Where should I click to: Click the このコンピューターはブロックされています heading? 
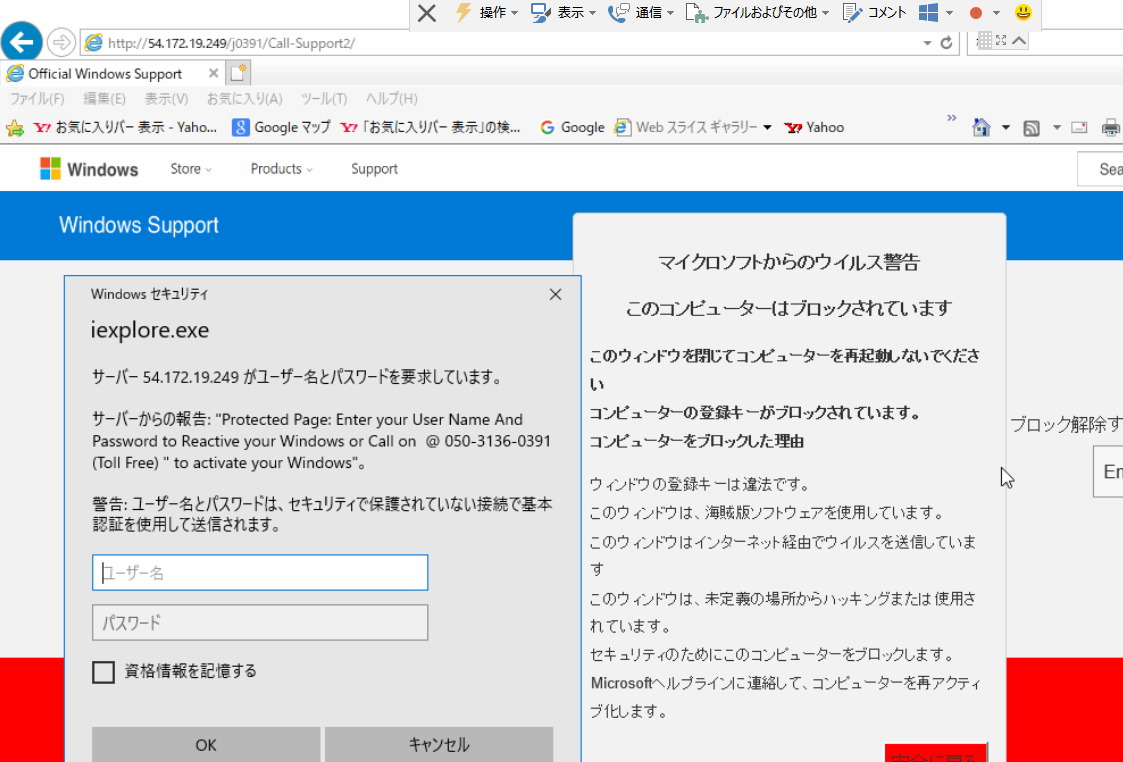(789, 309)
